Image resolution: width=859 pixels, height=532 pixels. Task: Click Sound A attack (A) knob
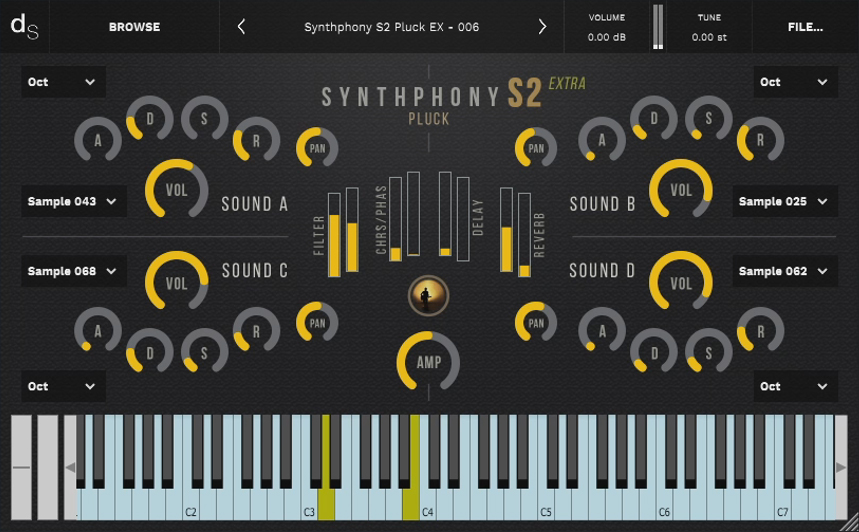[x=98, y=140]
